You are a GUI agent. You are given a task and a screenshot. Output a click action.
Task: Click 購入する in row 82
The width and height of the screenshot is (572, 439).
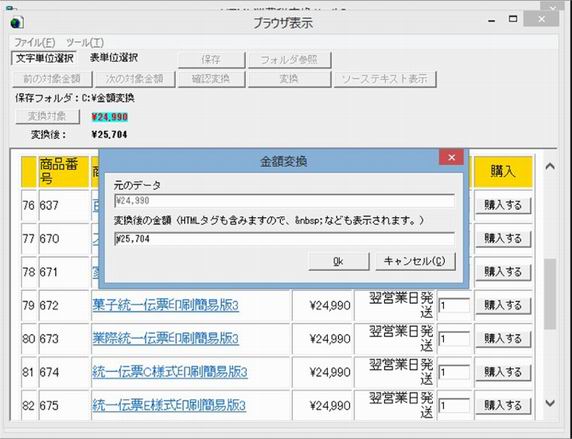click(x=503, y=405)
